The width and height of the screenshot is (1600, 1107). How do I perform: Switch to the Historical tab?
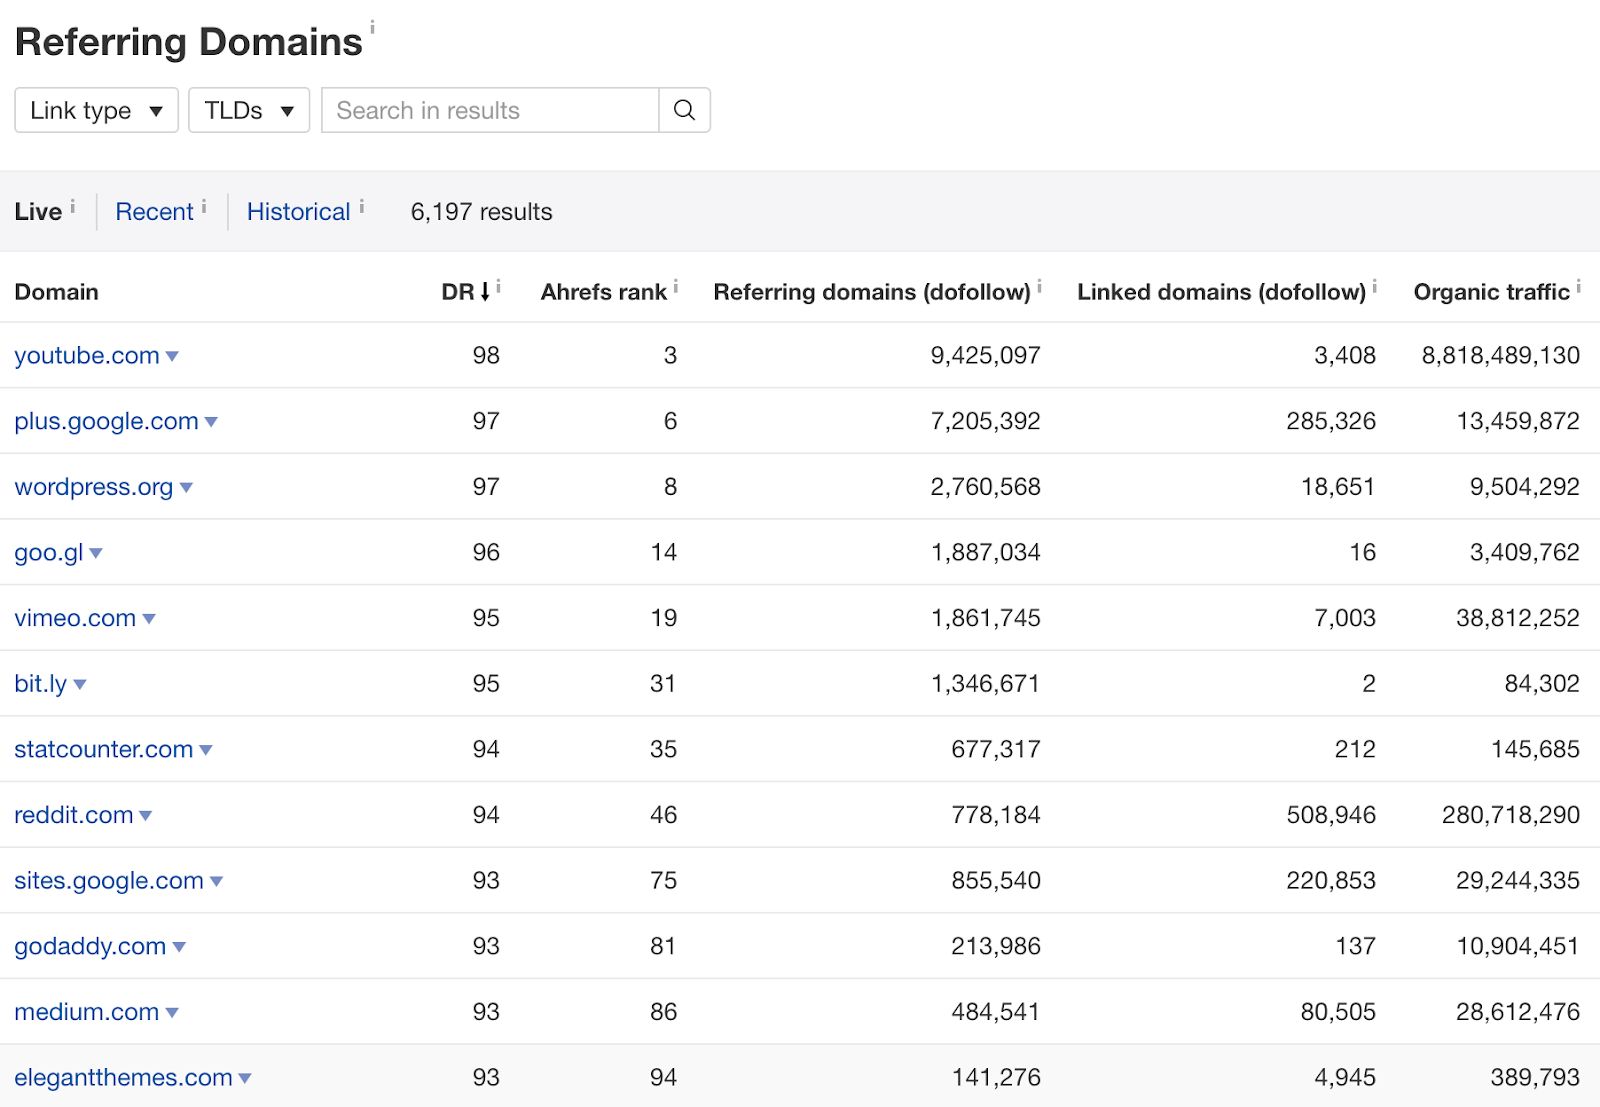[x=298, y=212]
